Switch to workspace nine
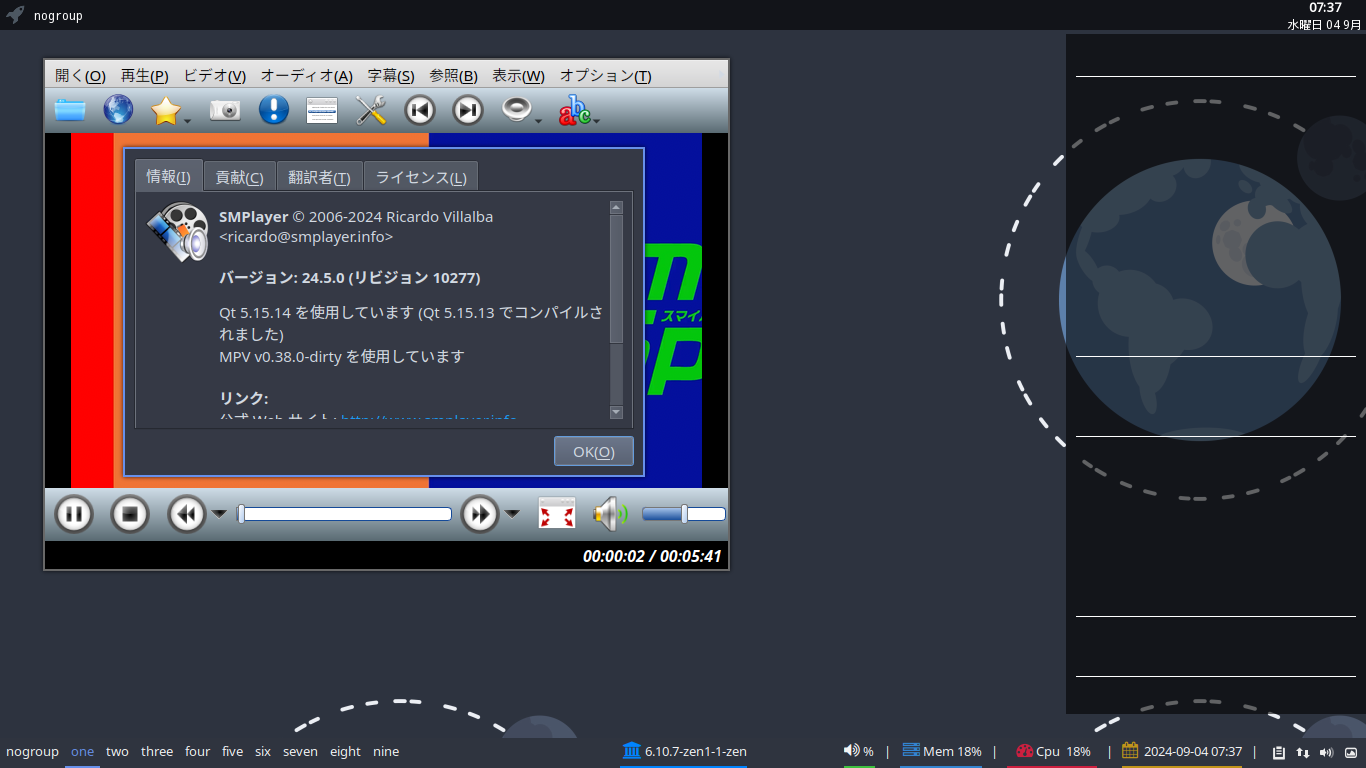 tap(386, 751)
